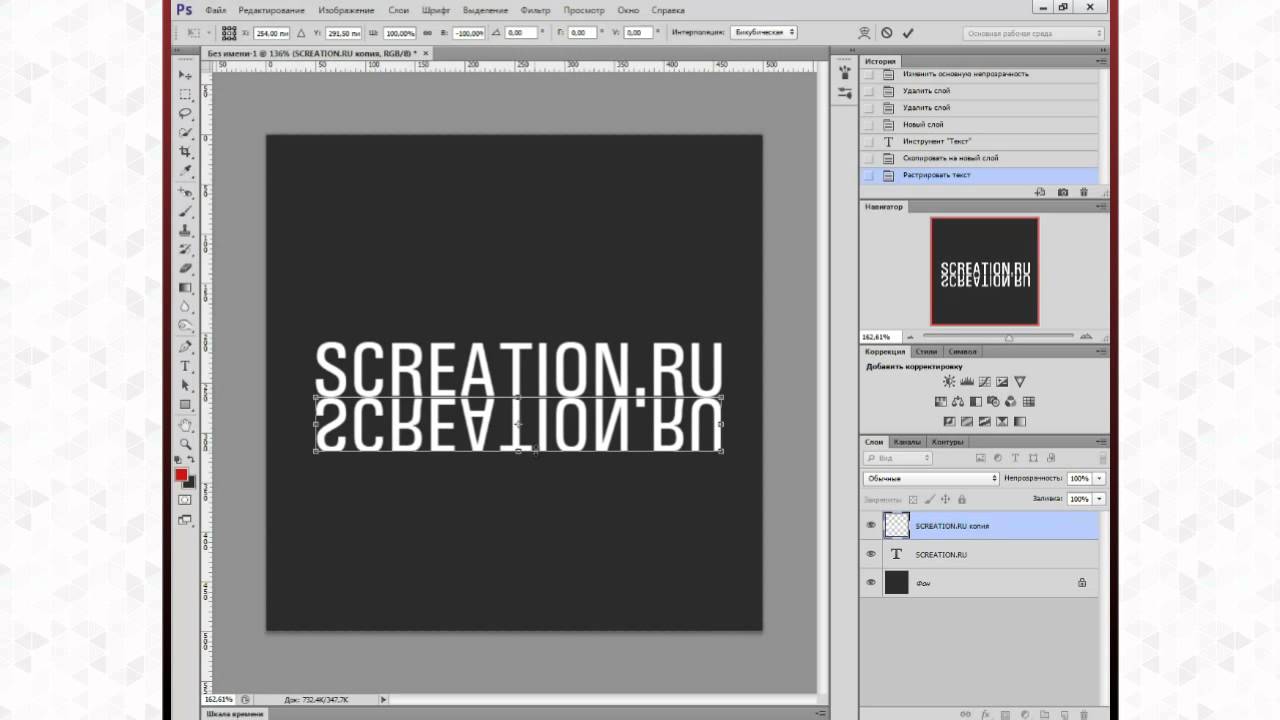Set history brush source for Новый слой
Viewport: 1280px width, 720px height.
pyautogui.click(x=868, y=124)
